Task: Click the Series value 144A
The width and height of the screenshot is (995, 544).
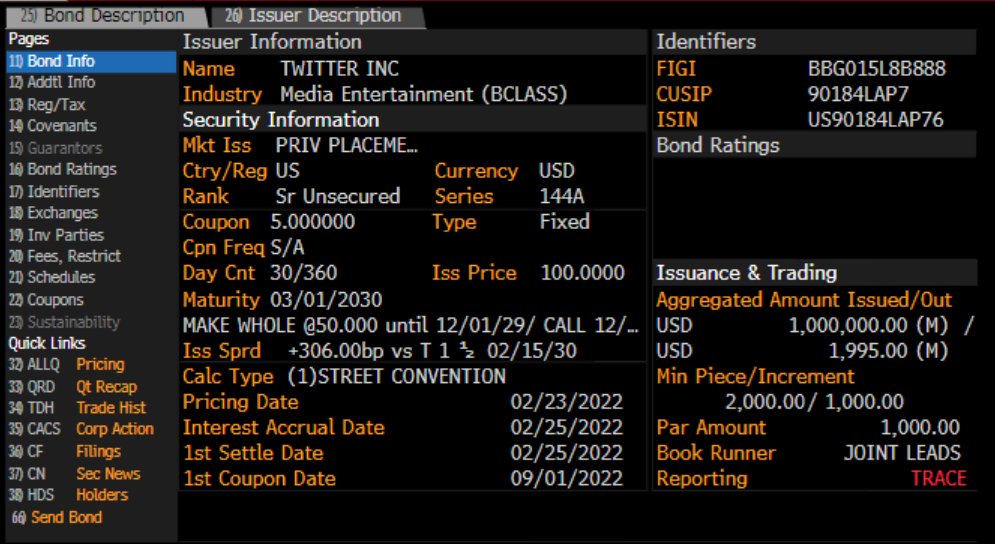Action: tap(562, 196)
